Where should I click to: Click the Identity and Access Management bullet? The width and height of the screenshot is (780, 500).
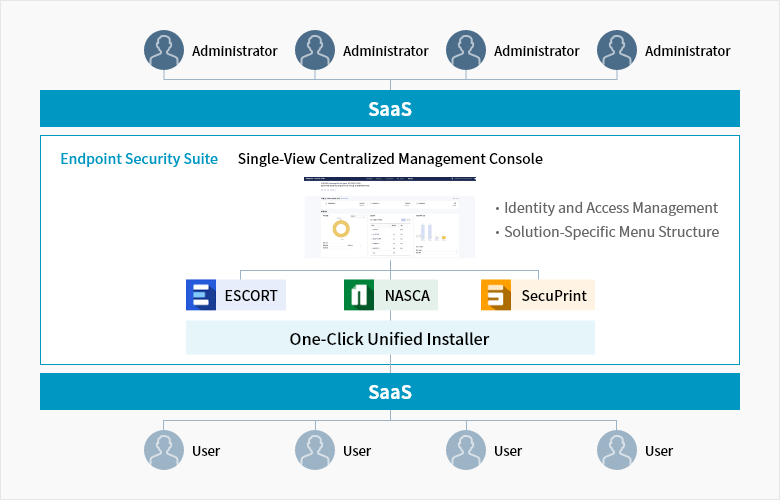coord(610,208)
